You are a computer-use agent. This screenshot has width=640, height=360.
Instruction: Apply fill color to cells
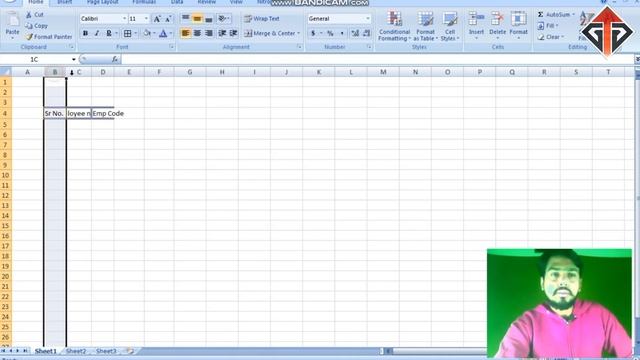147,33
